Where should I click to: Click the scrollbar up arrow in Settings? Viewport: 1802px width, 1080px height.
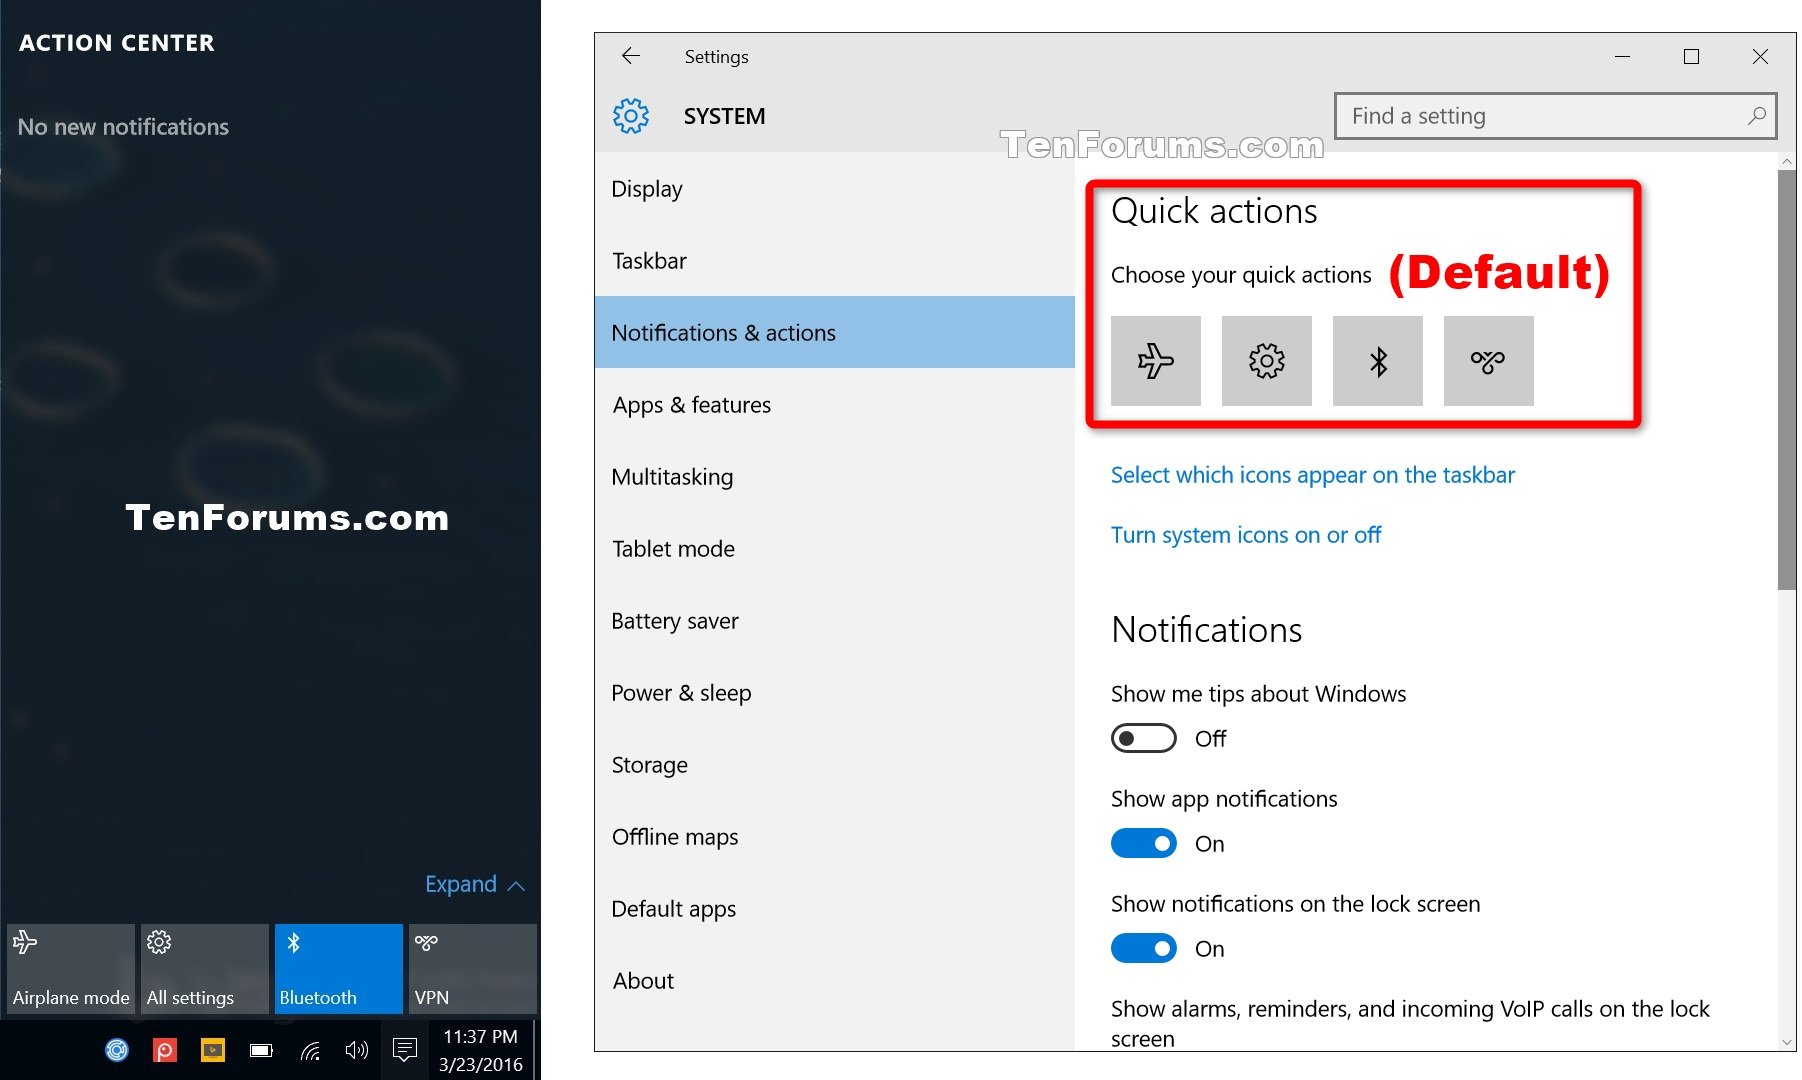pos(1787,161)
